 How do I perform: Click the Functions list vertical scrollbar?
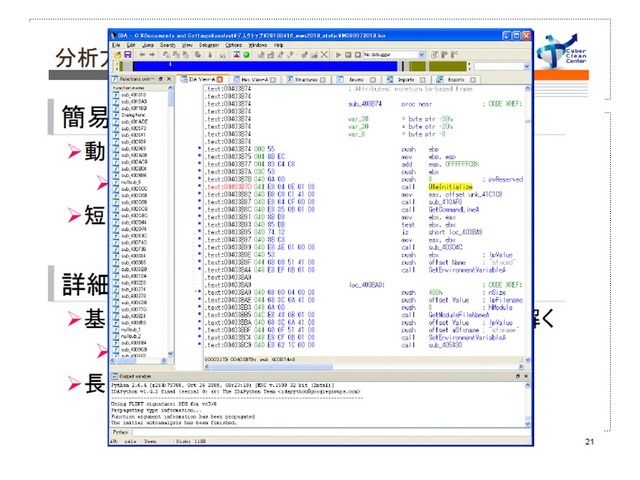point(171,221)
